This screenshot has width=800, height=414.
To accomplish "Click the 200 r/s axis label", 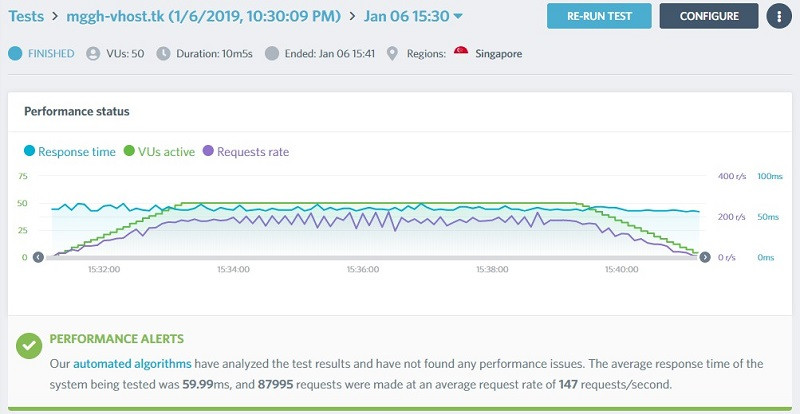I will [x=732, y=217].
